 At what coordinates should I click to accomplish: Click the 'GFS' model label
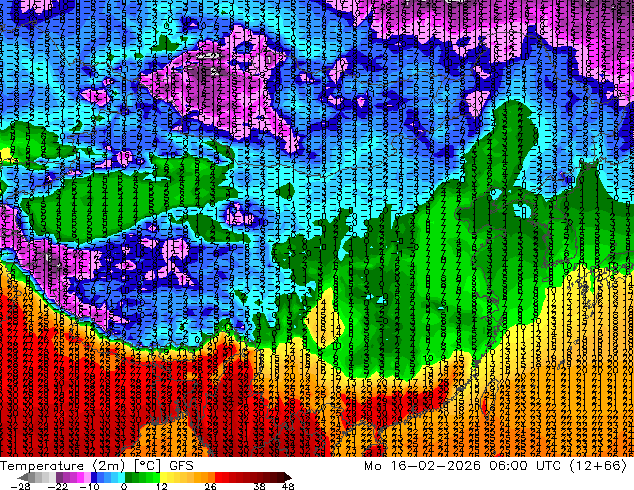pos(181,466)
